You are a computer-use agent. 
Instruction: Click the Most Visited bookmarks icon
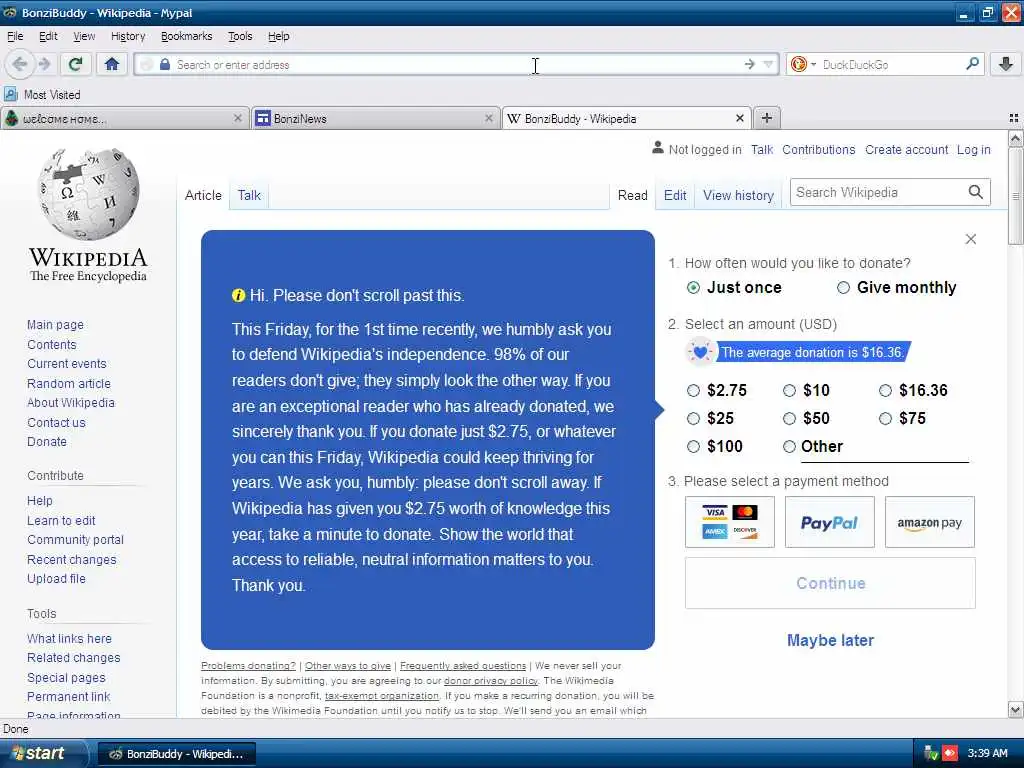(11, 95)
